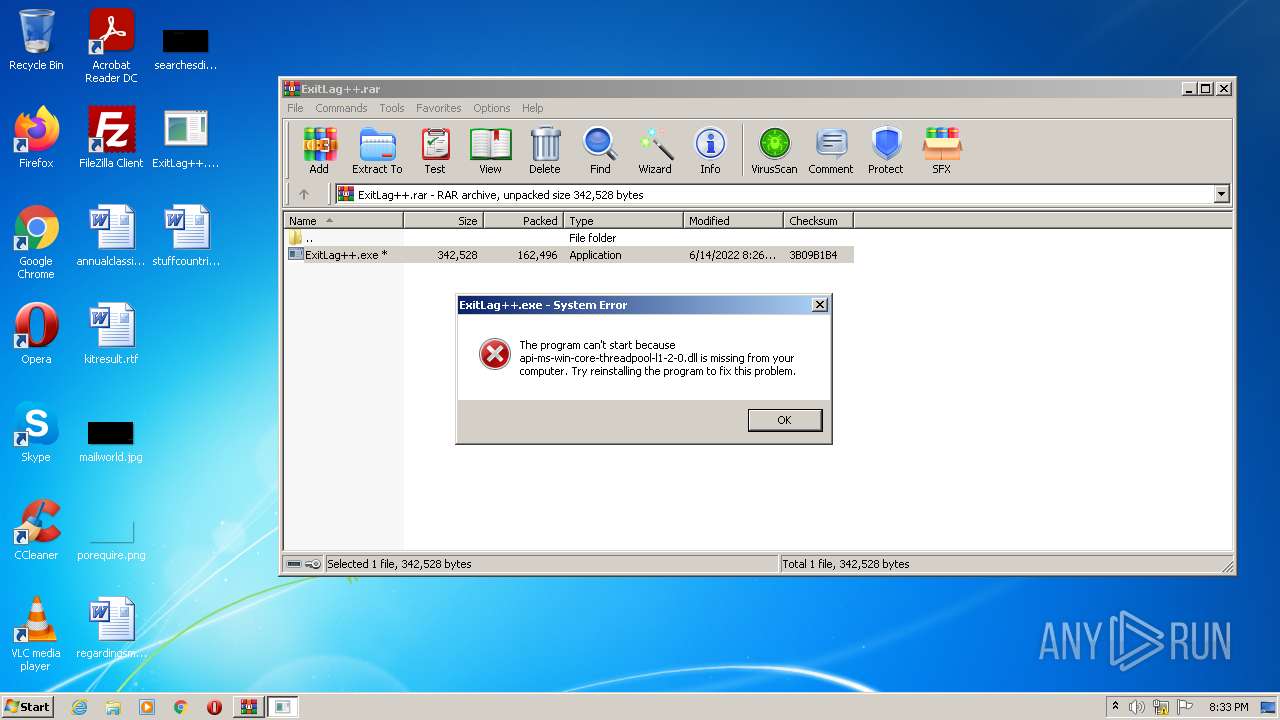Screen dimensions: 1280x720
Task: Launch the Wizard toolbar icon
Action: pos(655,151)
